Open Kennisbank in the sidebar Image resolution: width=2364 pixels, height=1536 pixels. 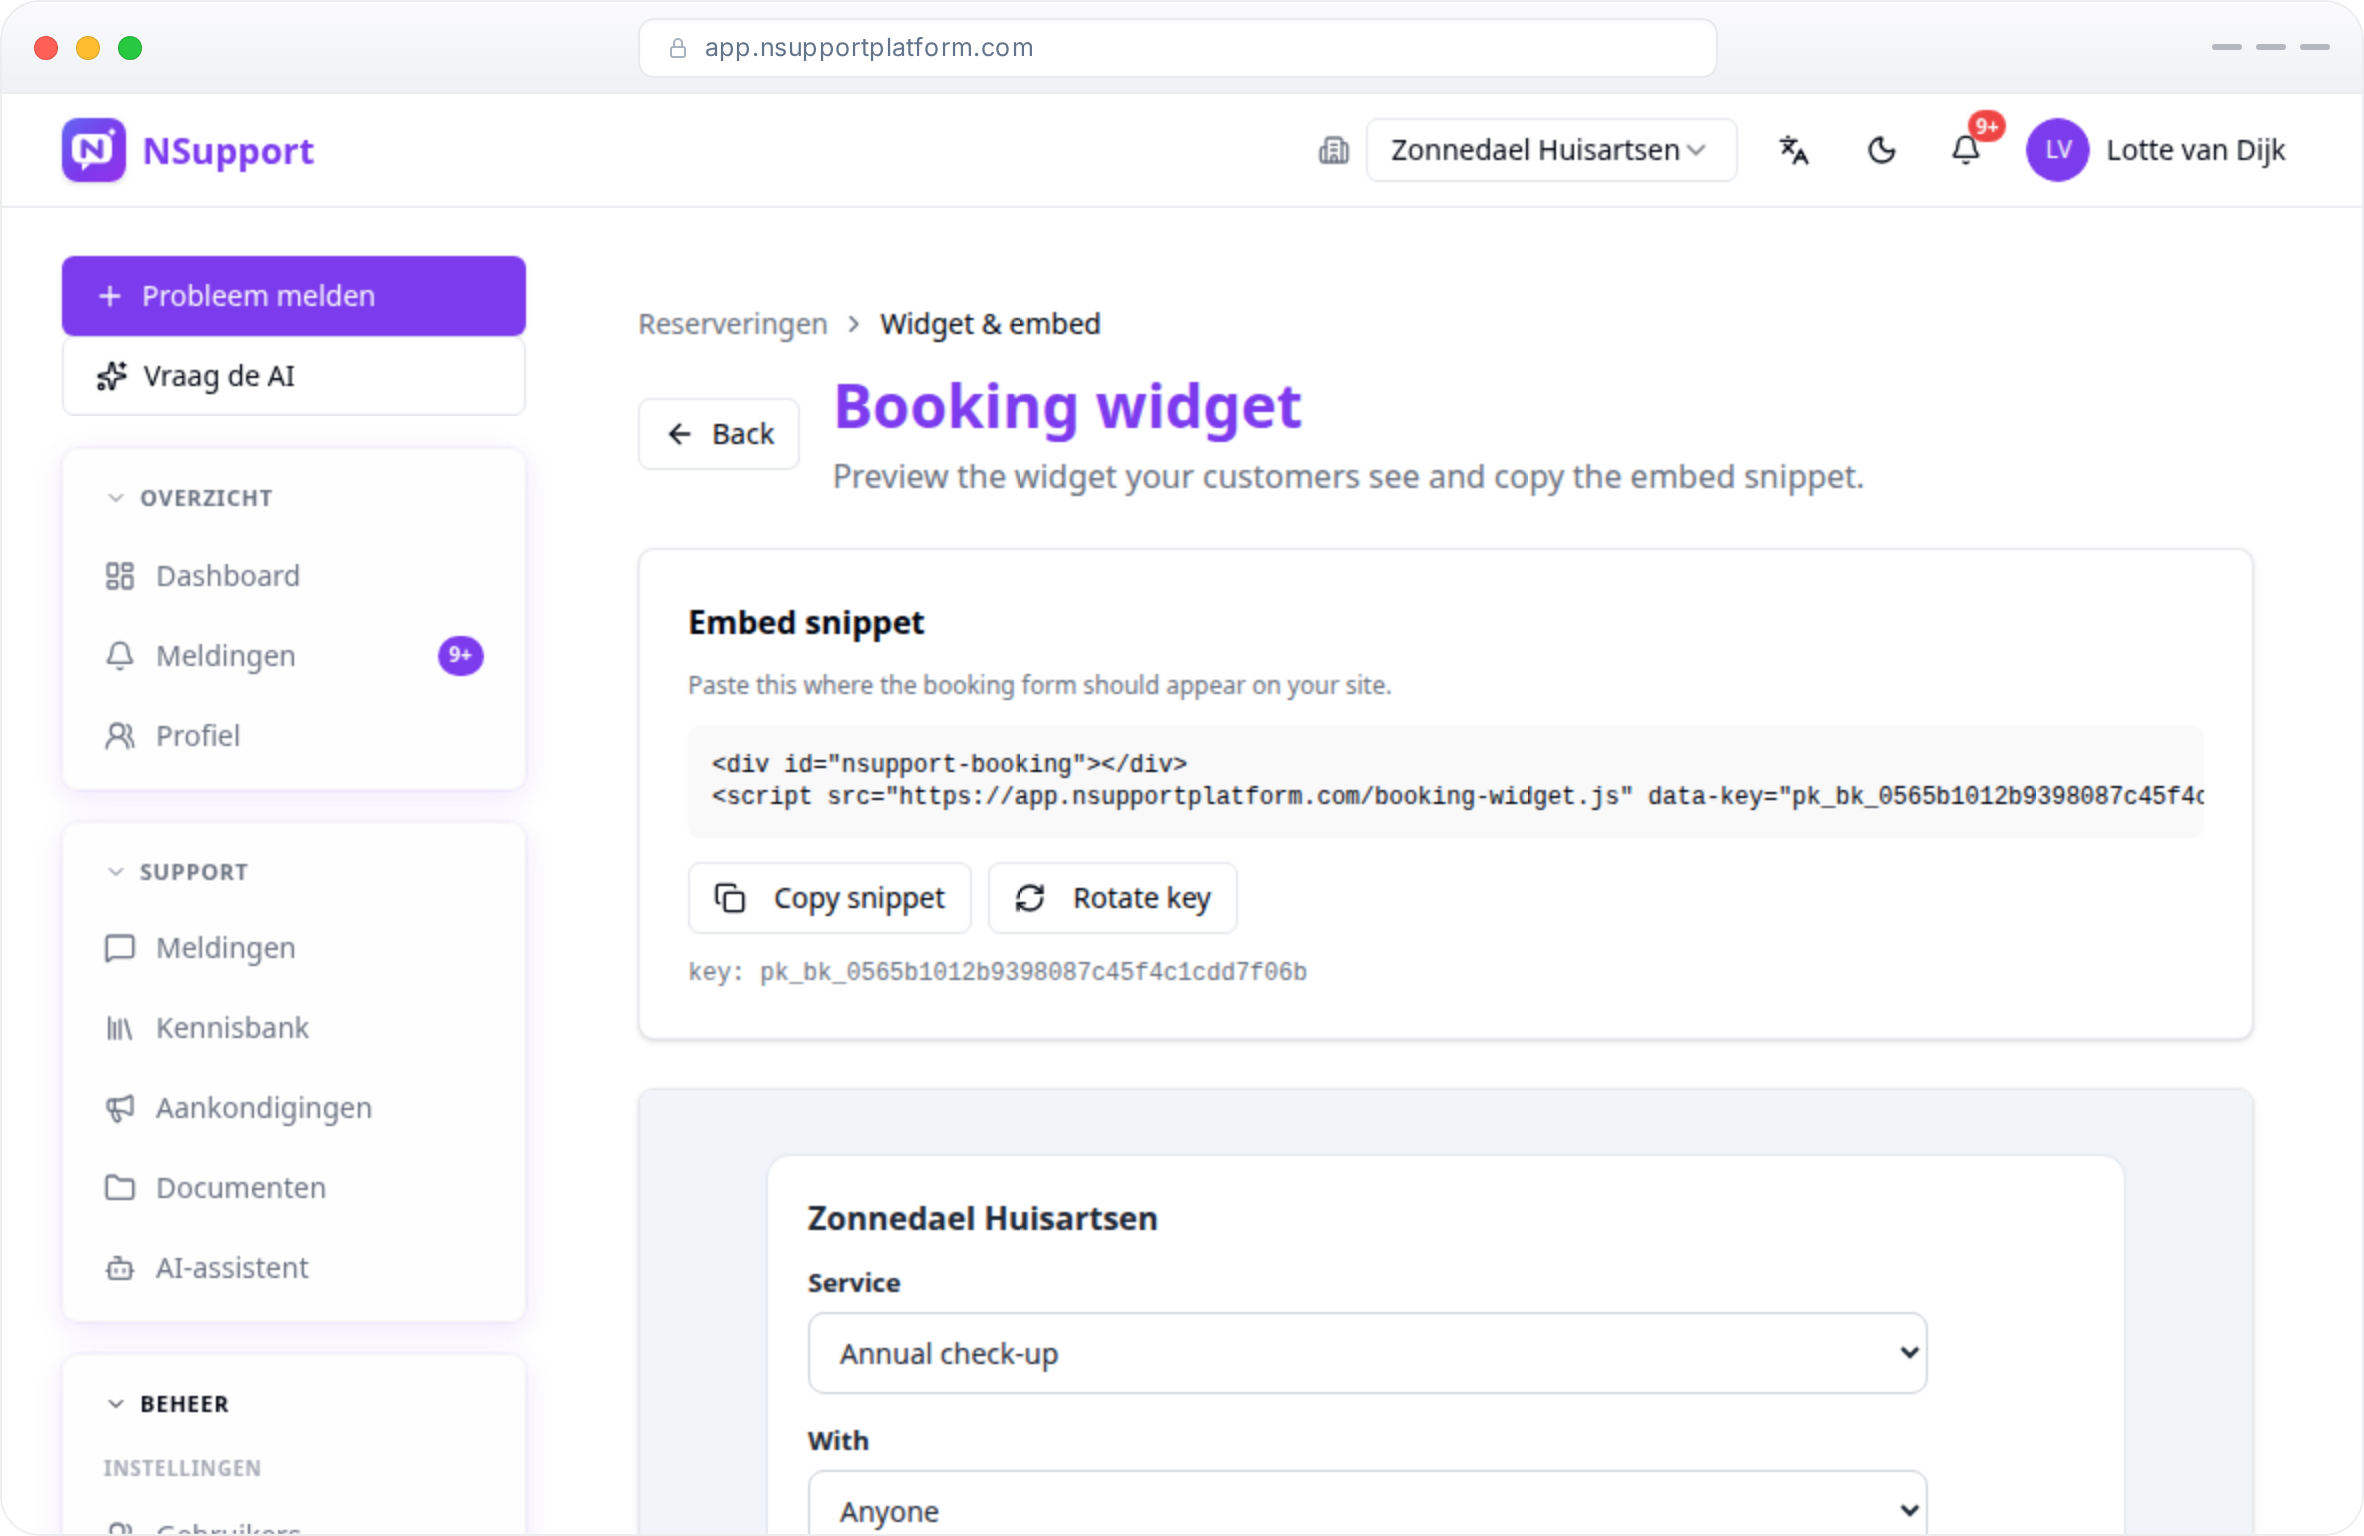click(x=294, y=1028)
